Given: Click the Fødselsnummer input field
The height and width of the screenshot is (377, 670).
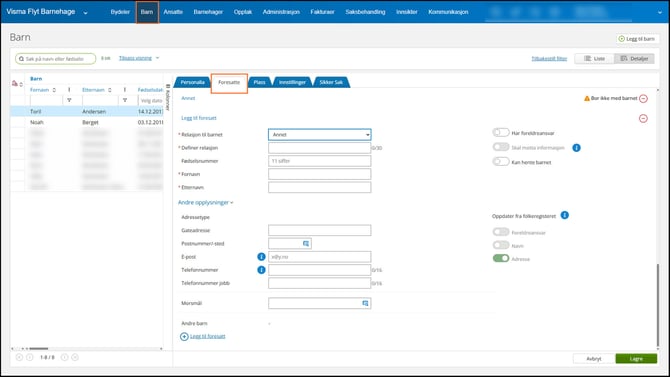Looking at the screenshot, I should 320,161.
